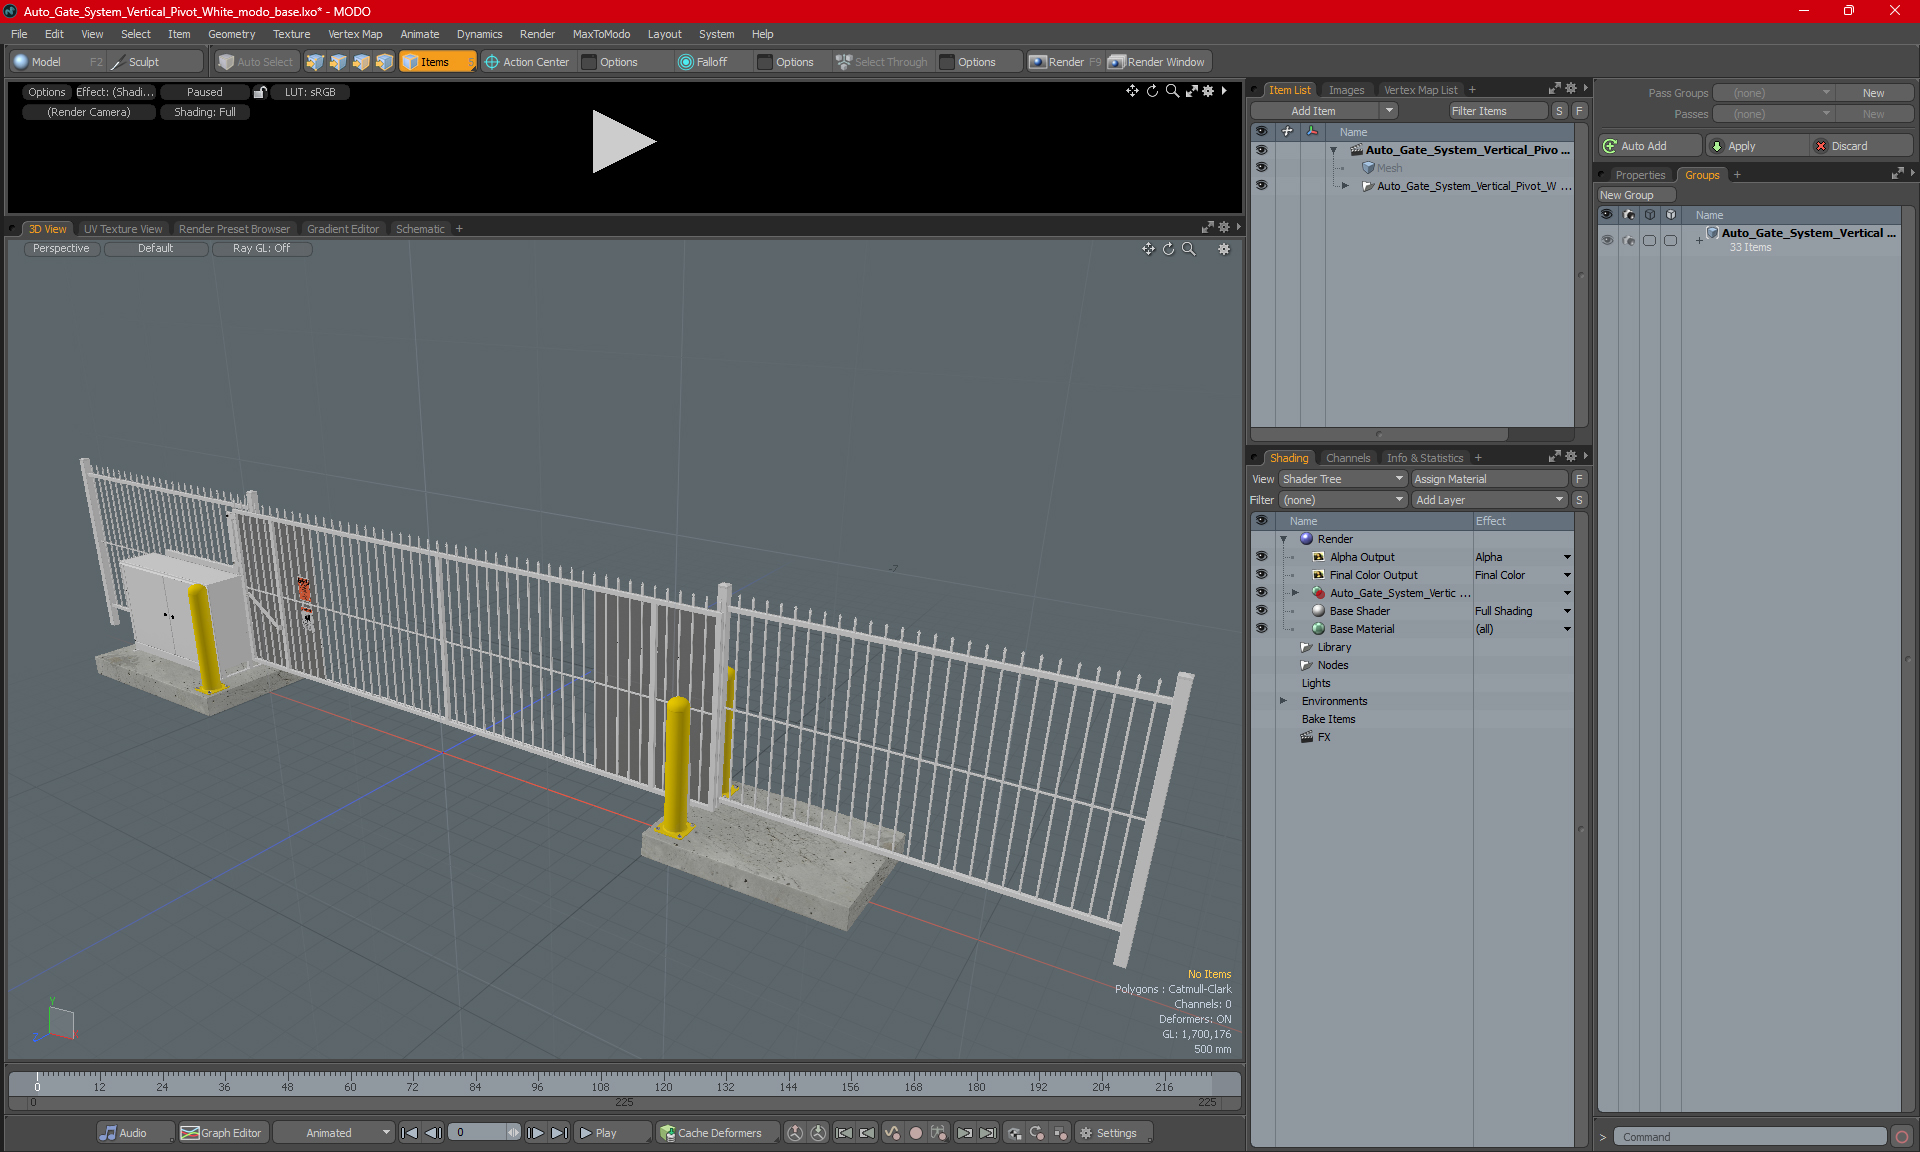Open timeline Settings
1920x1152 pixels.
coord(1113,1133)
